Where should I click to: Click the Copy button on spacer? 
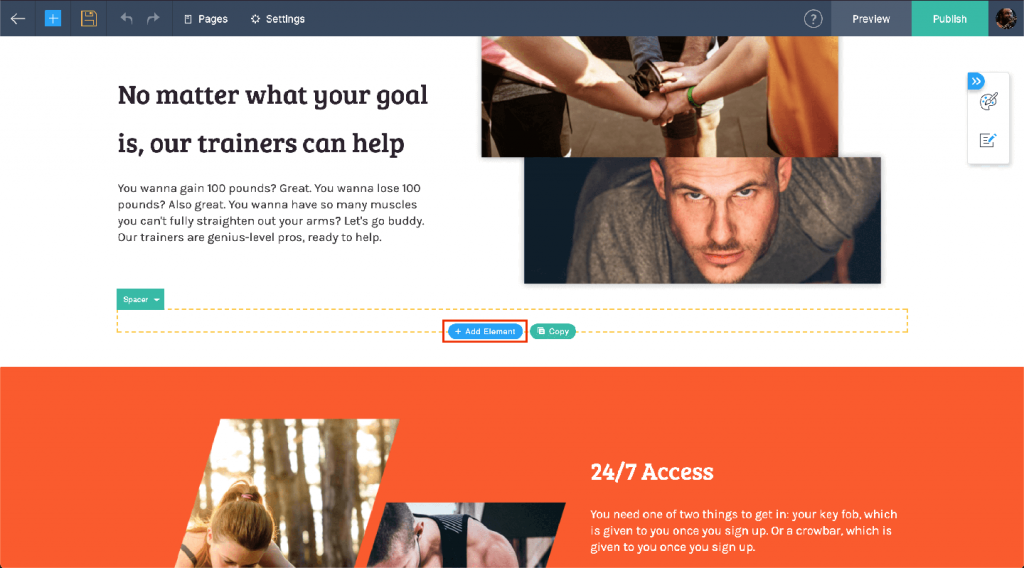552,331
